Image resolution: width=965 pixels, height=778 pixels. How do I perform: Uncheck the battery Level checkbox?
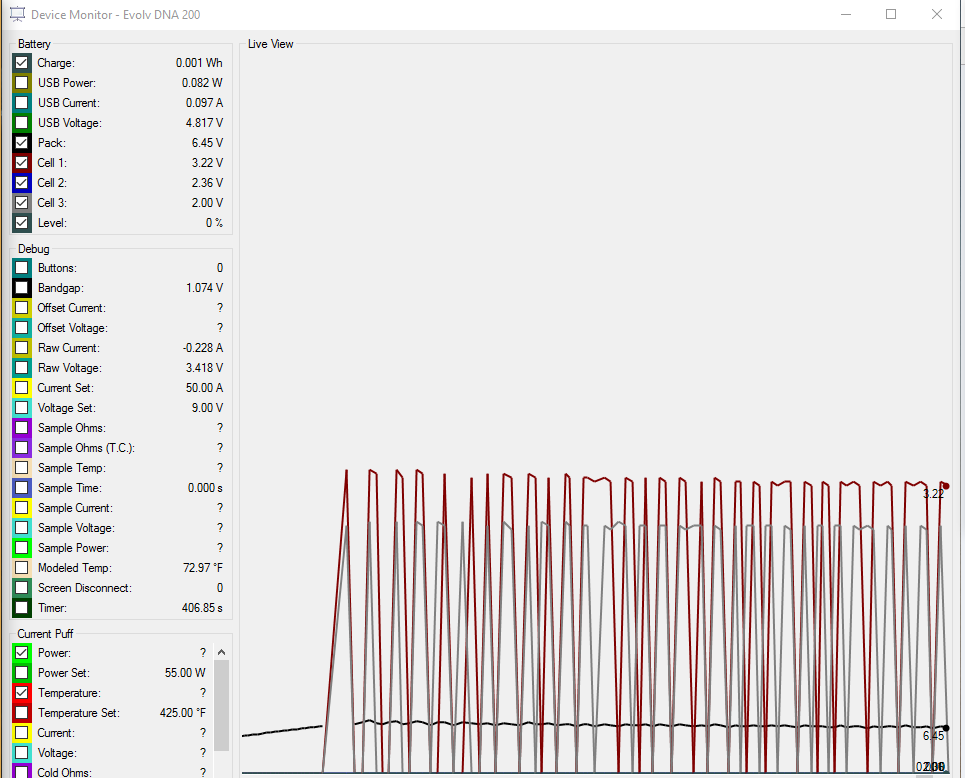(22, 223)
